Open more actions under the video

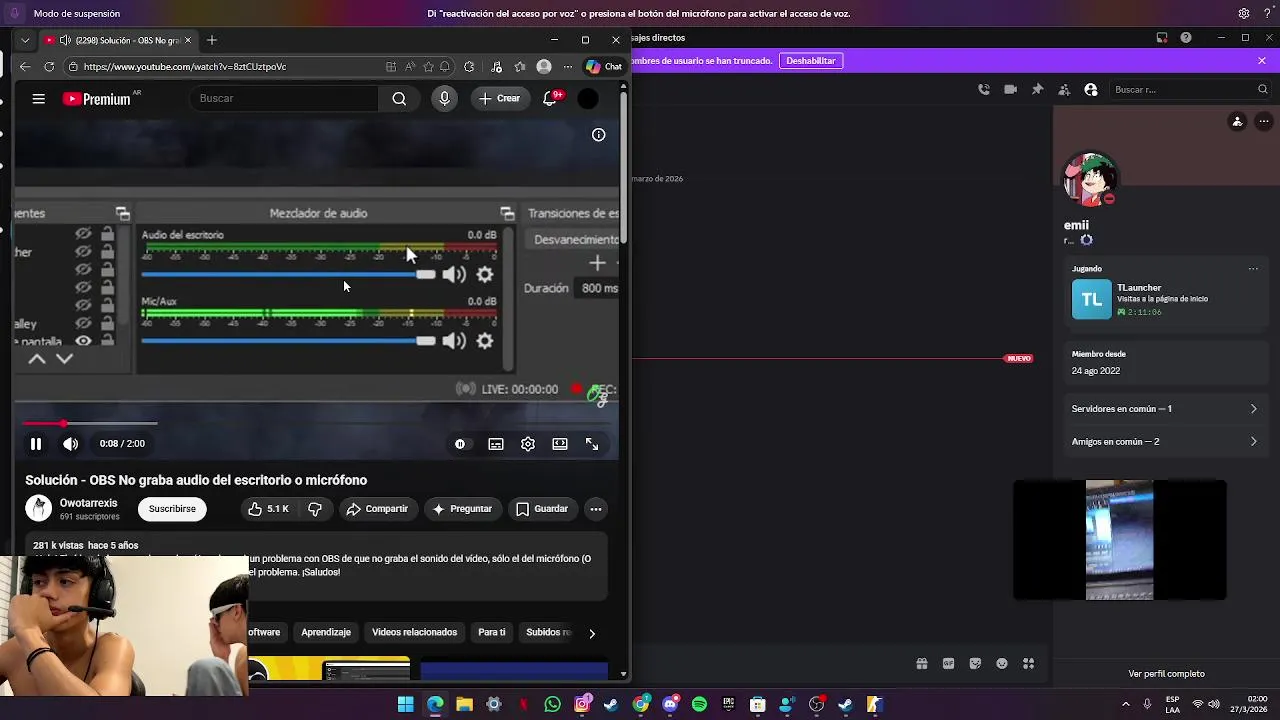(x=595, y=509)
